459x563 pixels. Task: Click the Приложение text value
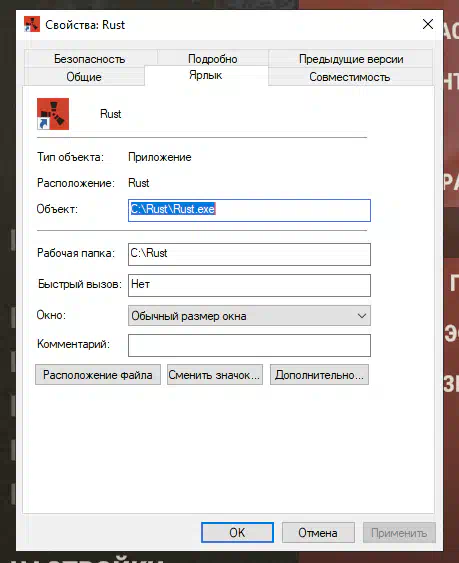pyautogui.click(x=160, y=157)
